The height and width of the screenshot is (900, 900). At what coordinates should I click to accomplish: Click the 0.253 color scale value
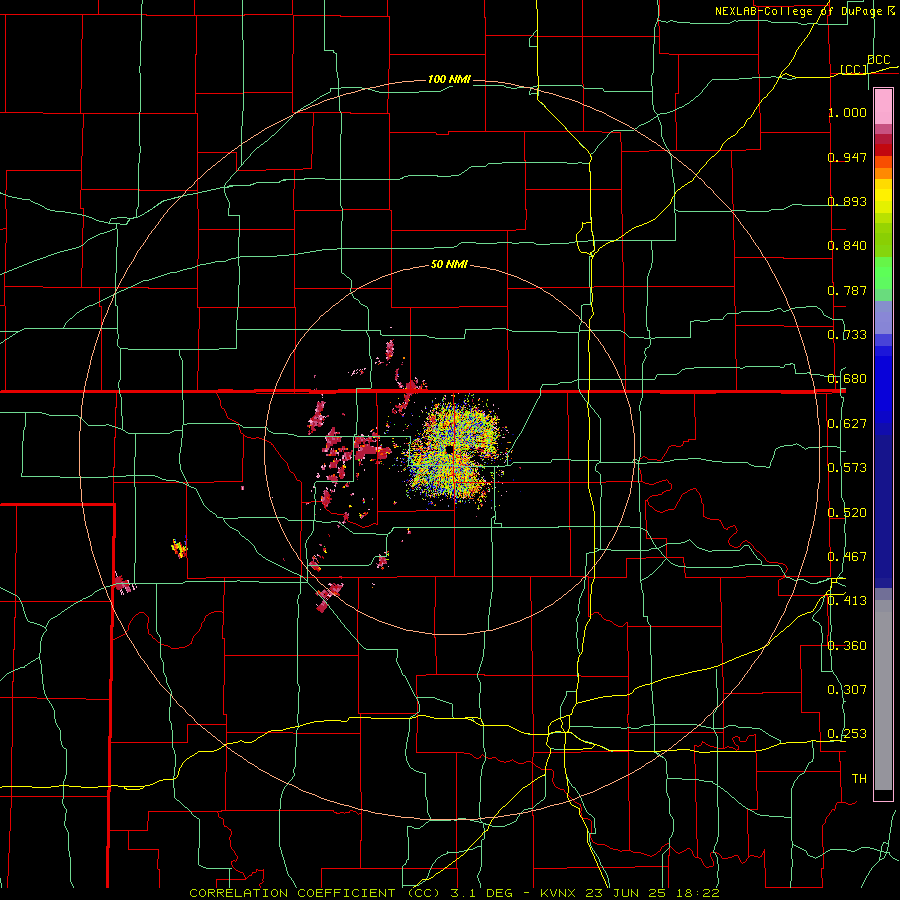847,734
